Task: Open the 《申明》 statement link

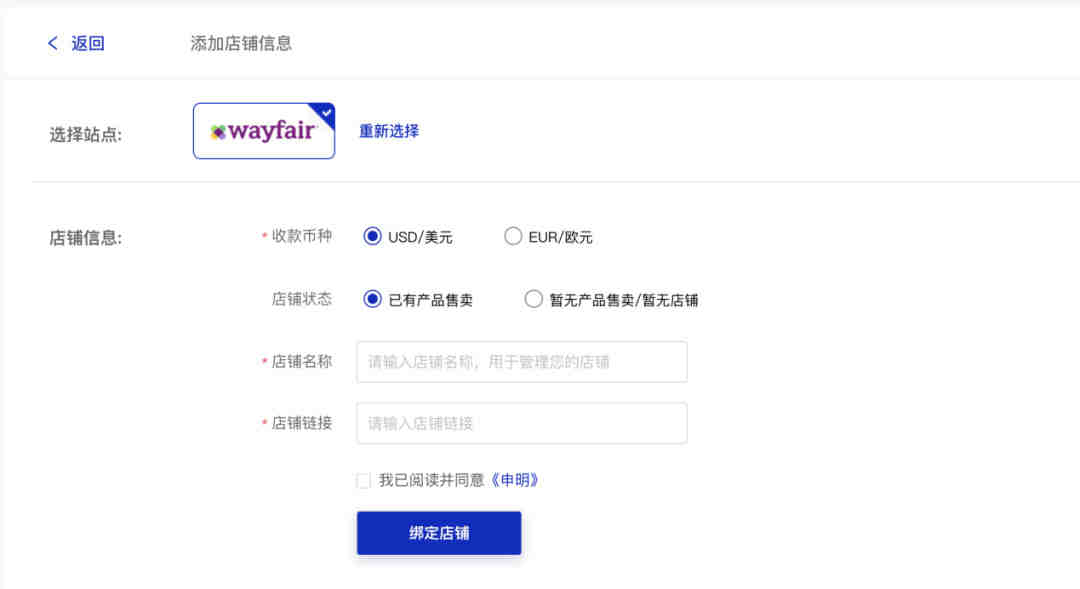Action: (515, 480)
